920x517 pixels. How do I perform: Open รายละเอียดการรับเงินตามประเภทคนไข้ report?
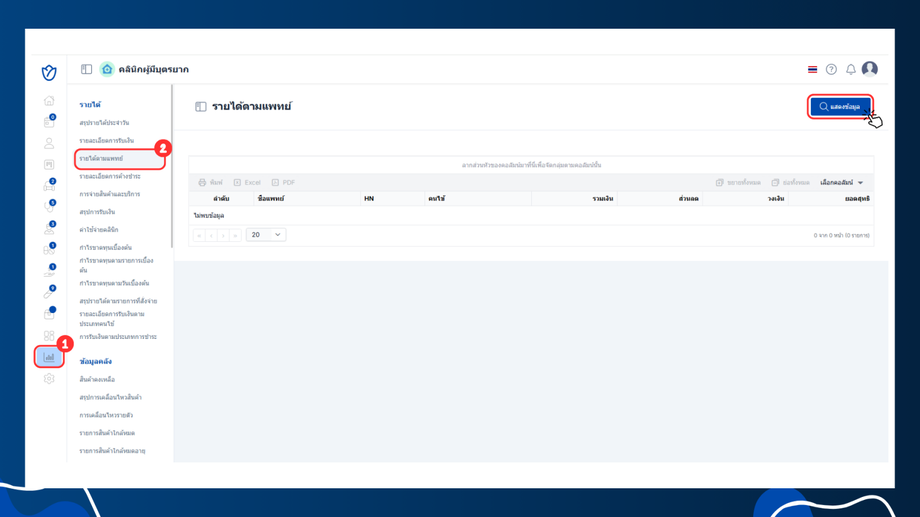tap(112, 319)
